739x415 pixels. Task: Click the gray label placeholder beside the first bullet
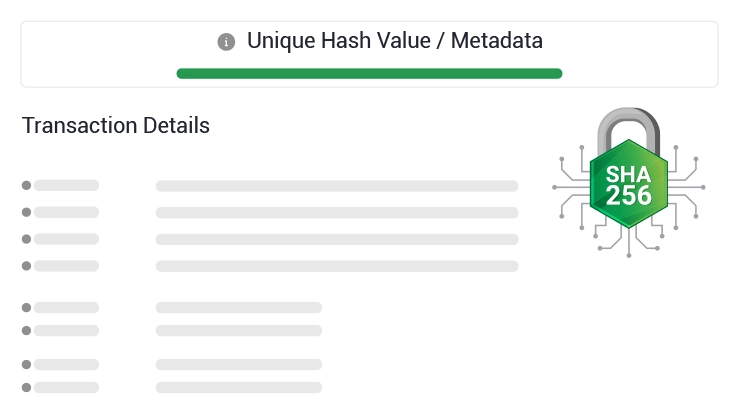click(x=67, y=185)
